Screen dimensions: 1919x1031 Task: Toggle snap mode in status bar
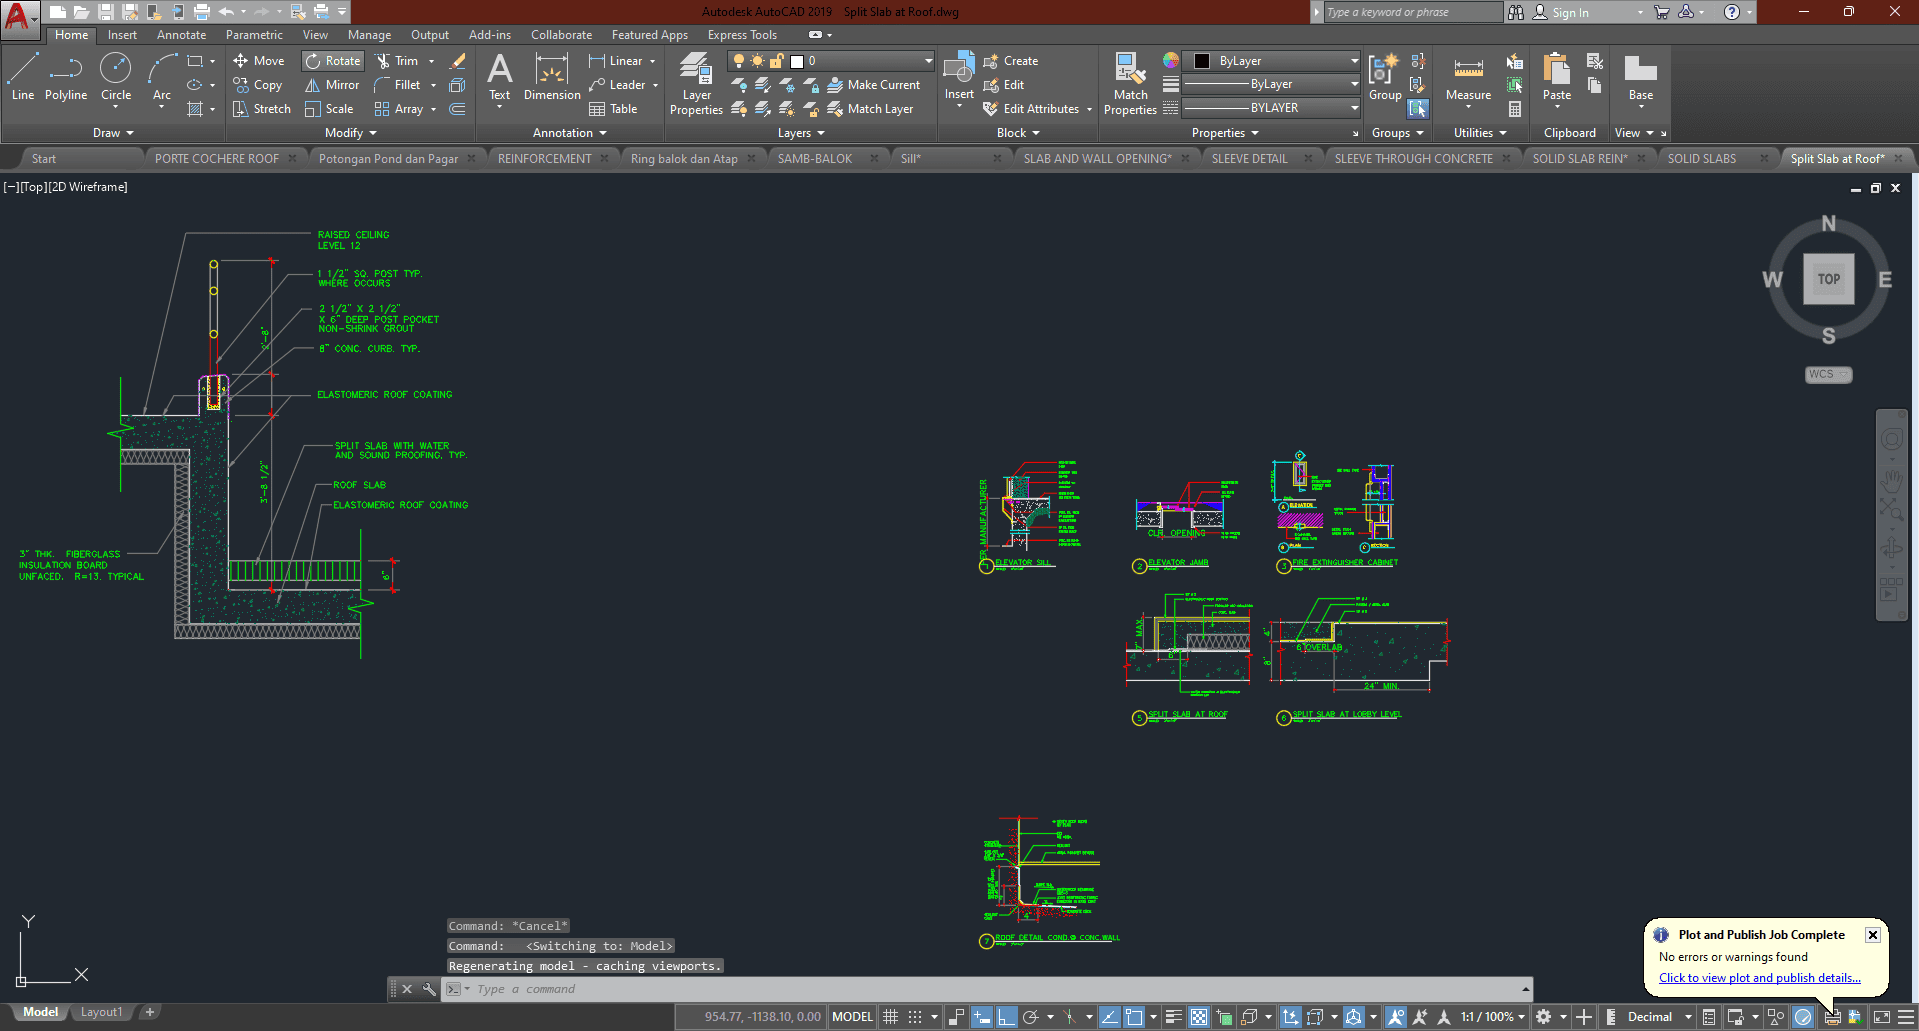[915, 1017]
